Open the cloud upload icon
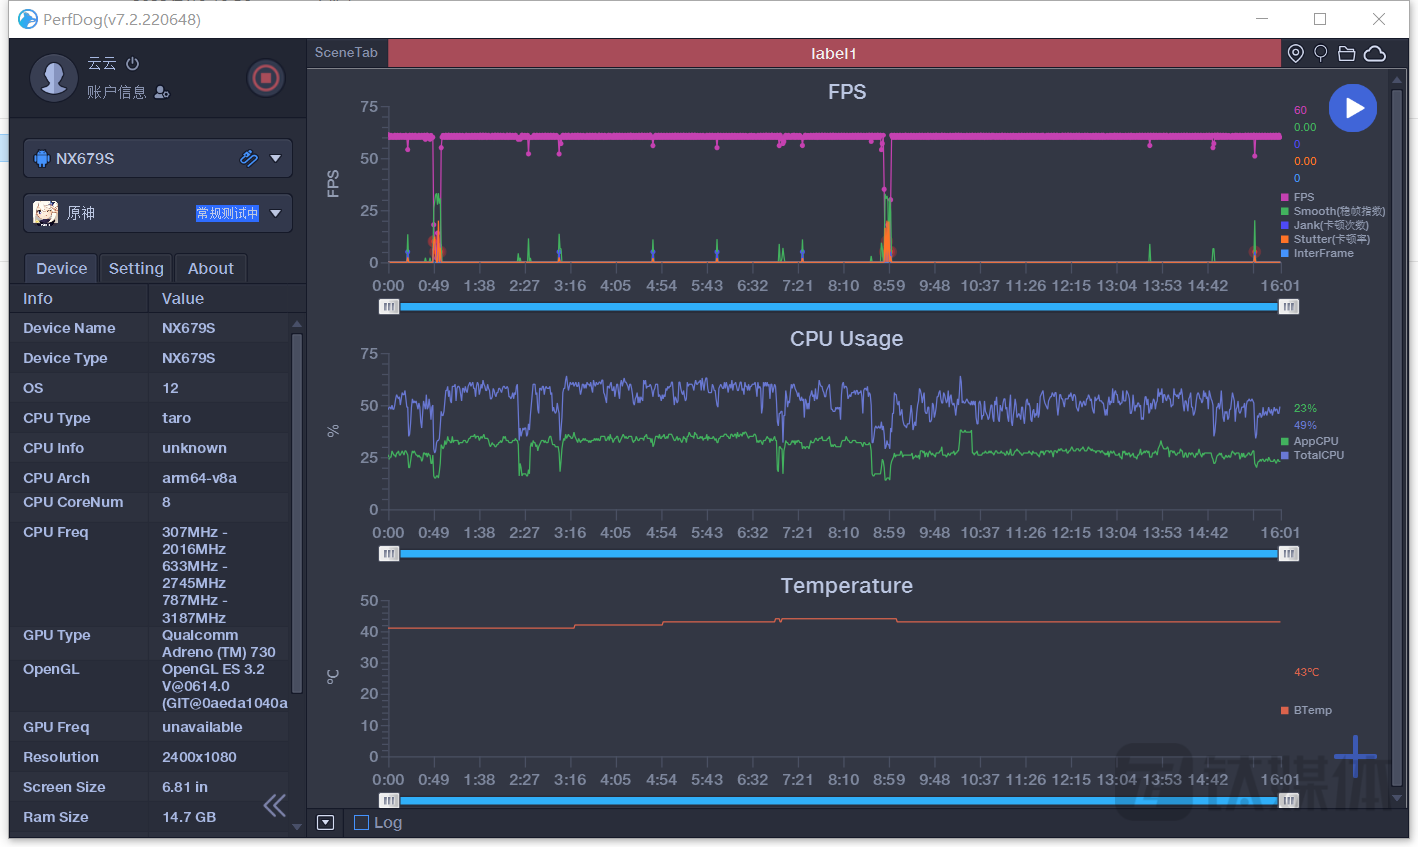The width and height of the screenshot is (1418, 847). coord(1375,53)
